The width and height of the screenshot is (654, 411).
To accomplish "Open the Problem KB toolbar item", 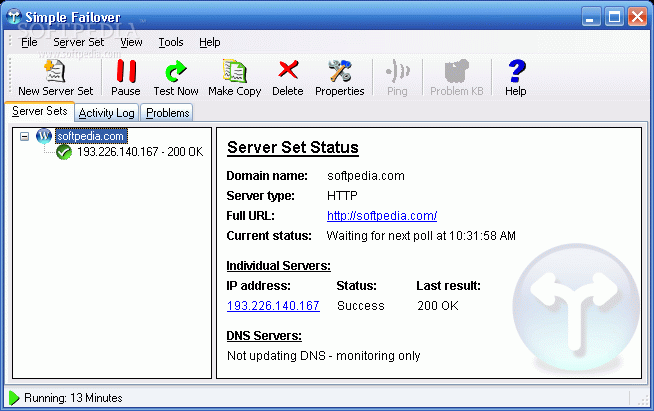I will point(457,78).
